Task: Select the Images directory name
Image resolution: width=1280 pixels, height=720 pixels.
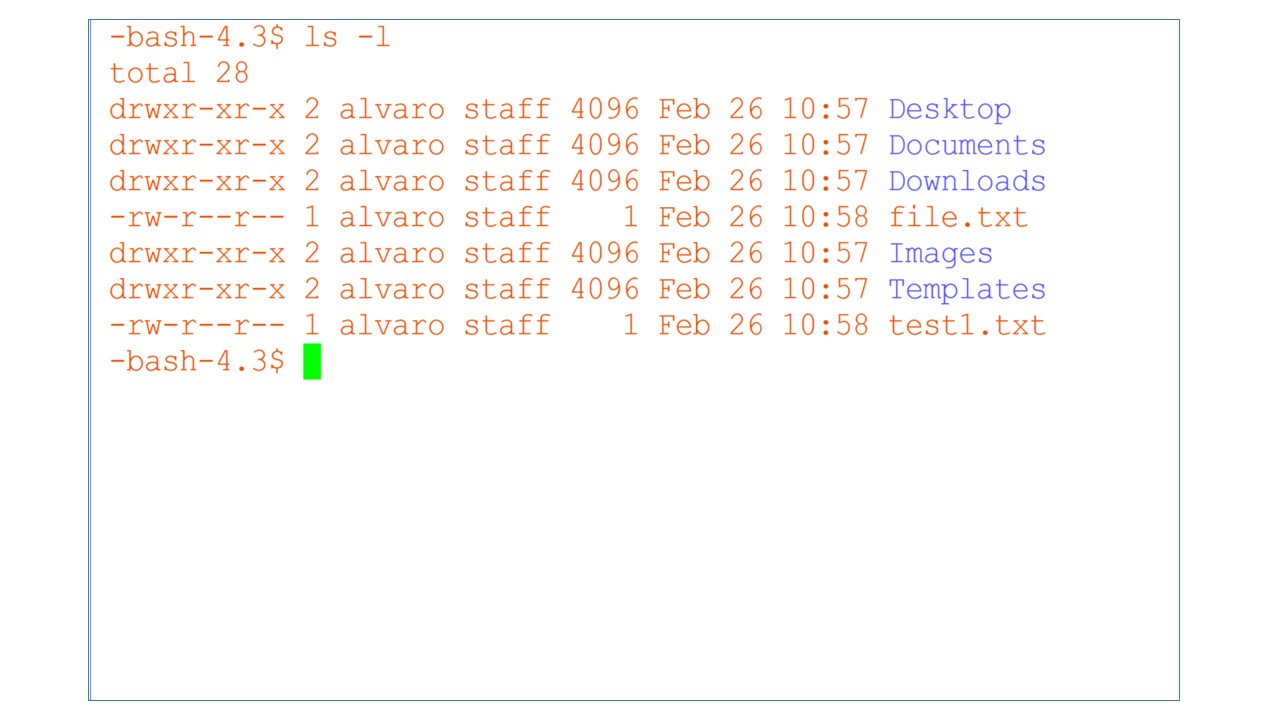Action: coord(941,254)
